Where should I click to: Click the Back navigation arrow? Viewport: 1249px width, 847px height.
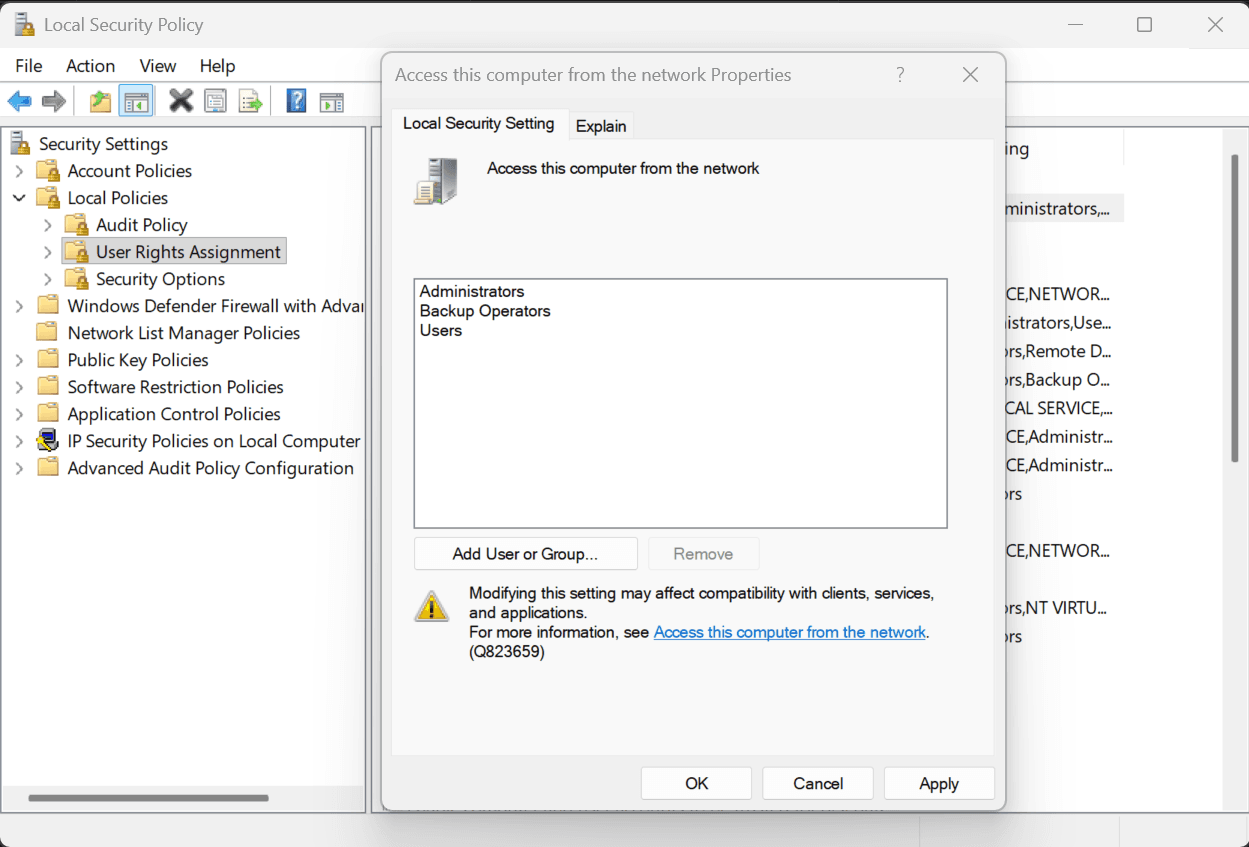(x=20, y=100)
